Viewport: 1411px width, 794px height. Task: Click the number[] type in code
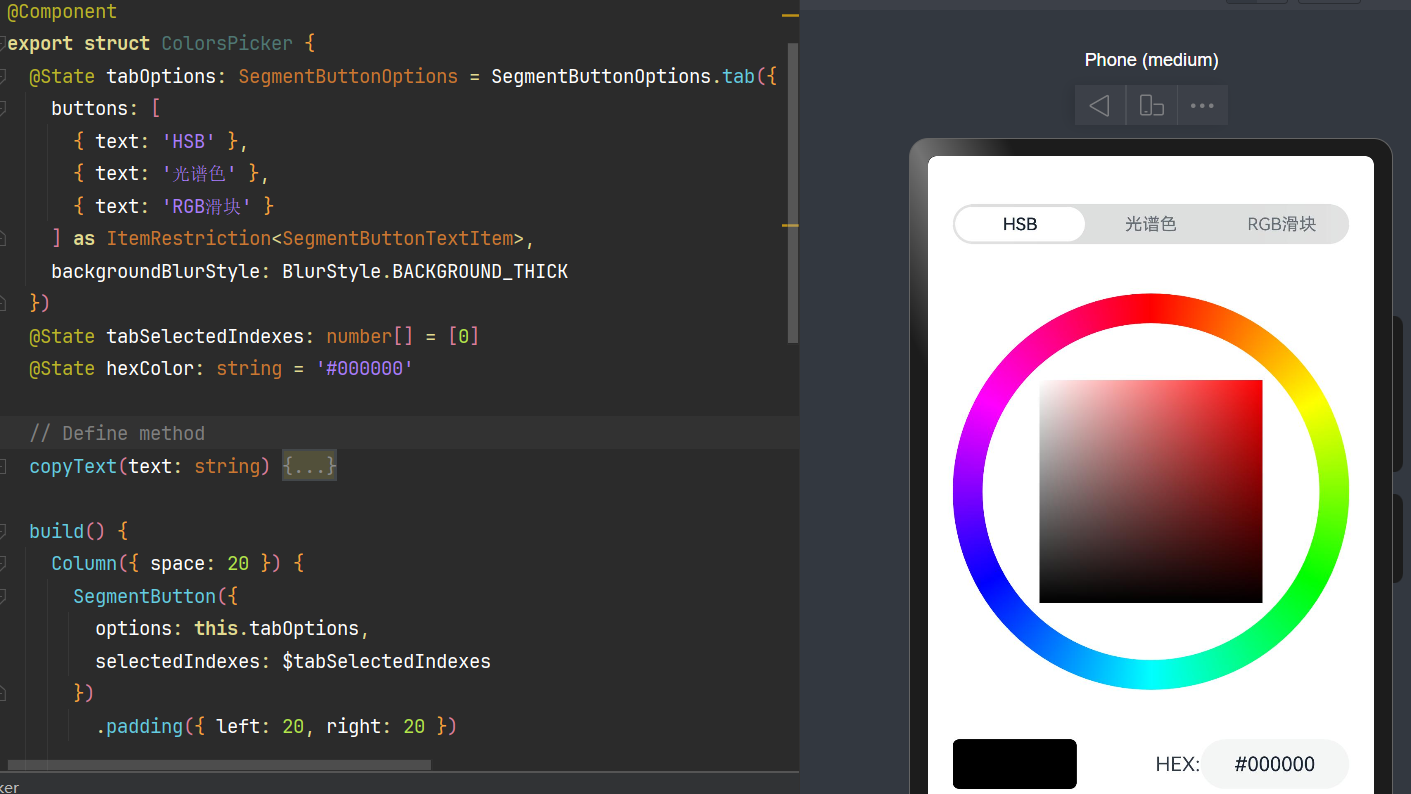tap(370, 336)
